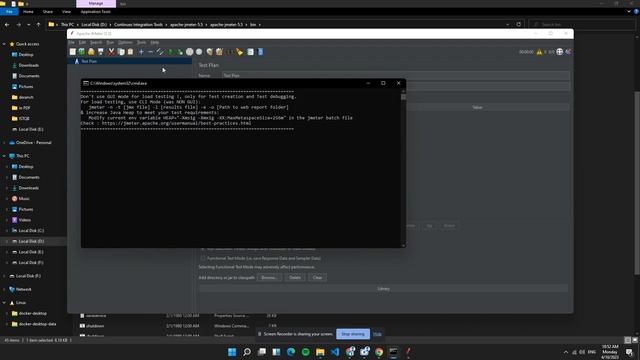
Task: Click the Refresh button next to address bar
Action: tap(518, 24)
